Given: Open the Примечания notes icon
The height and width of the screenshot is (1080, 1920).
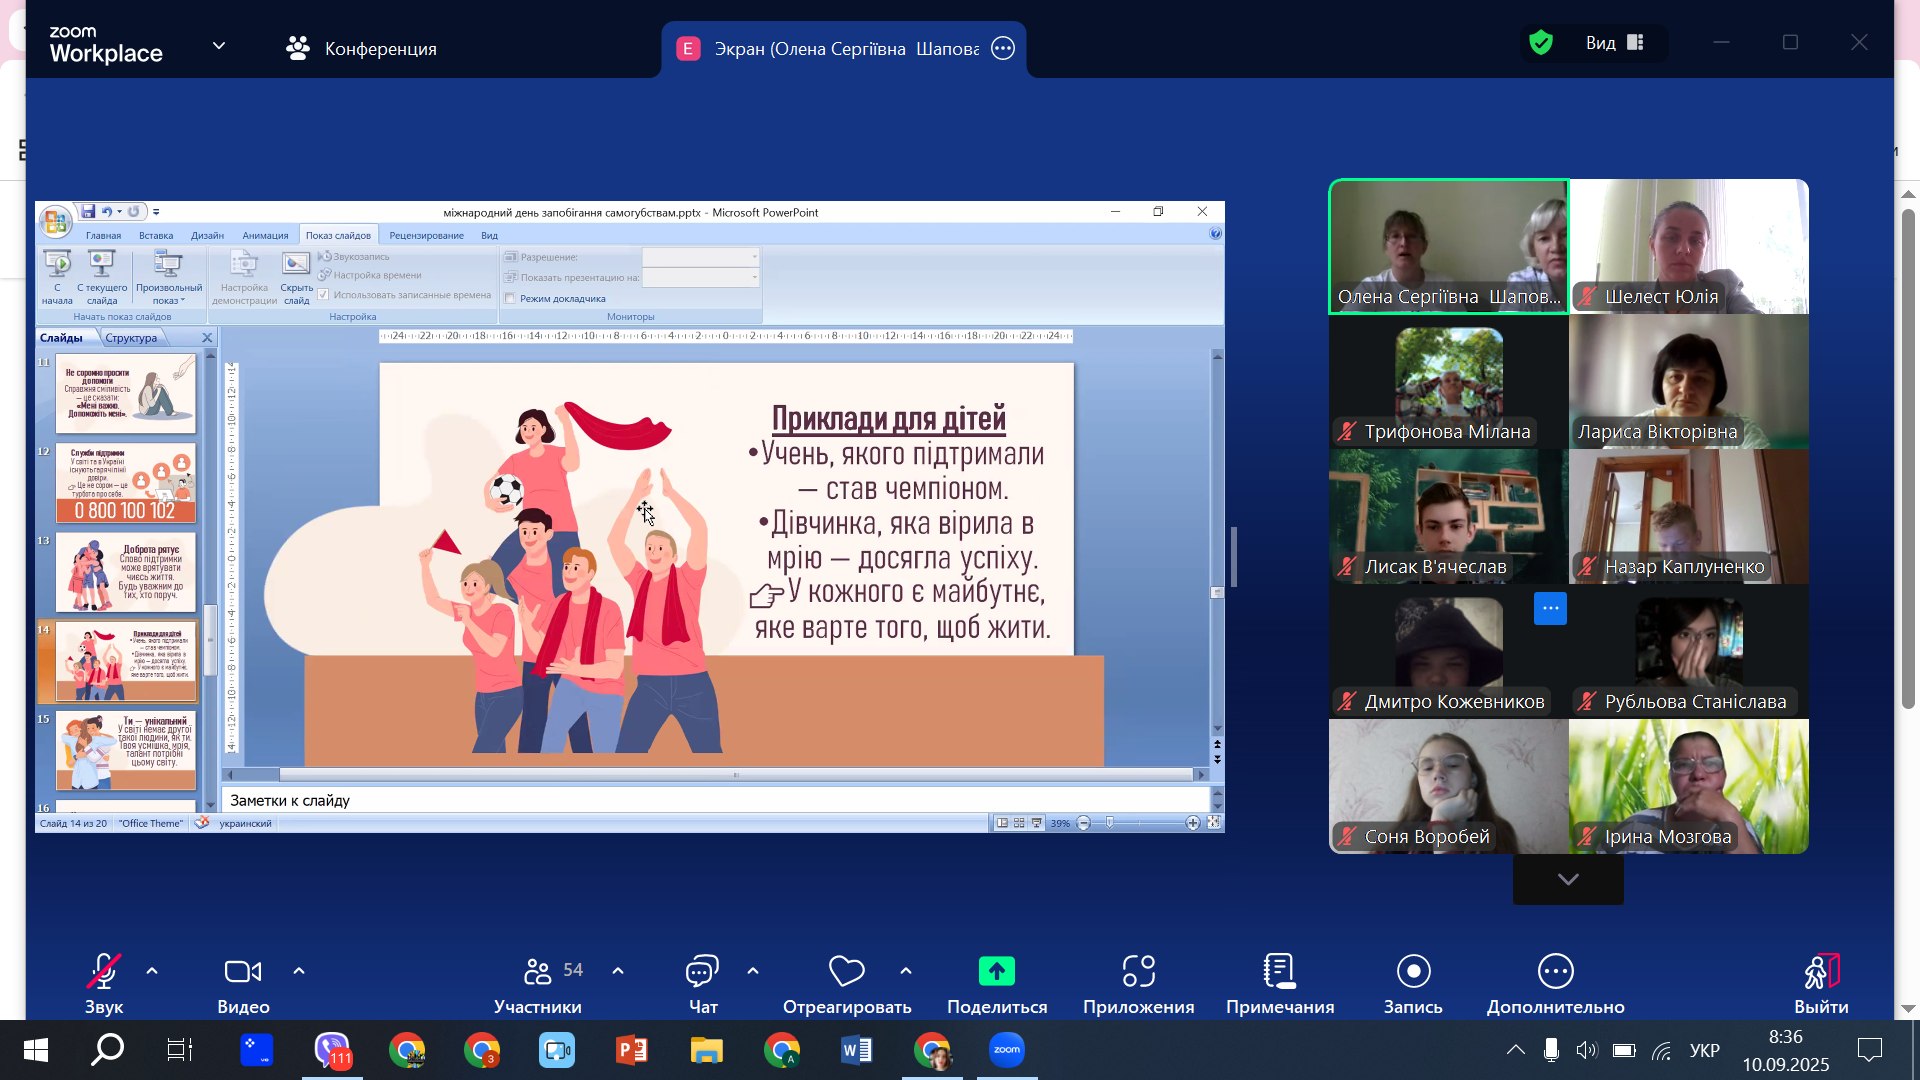Looking at the screenshot, I should coord(1279,972).
